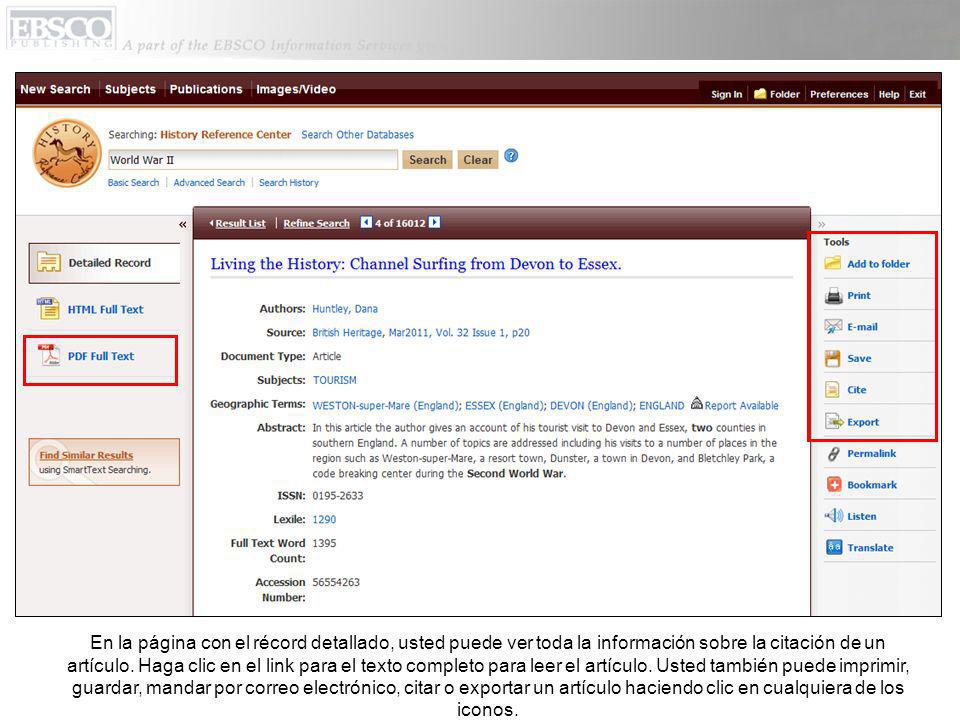
Task: Click the Save floppy disk icon
Action: click(x=832, y=358)
